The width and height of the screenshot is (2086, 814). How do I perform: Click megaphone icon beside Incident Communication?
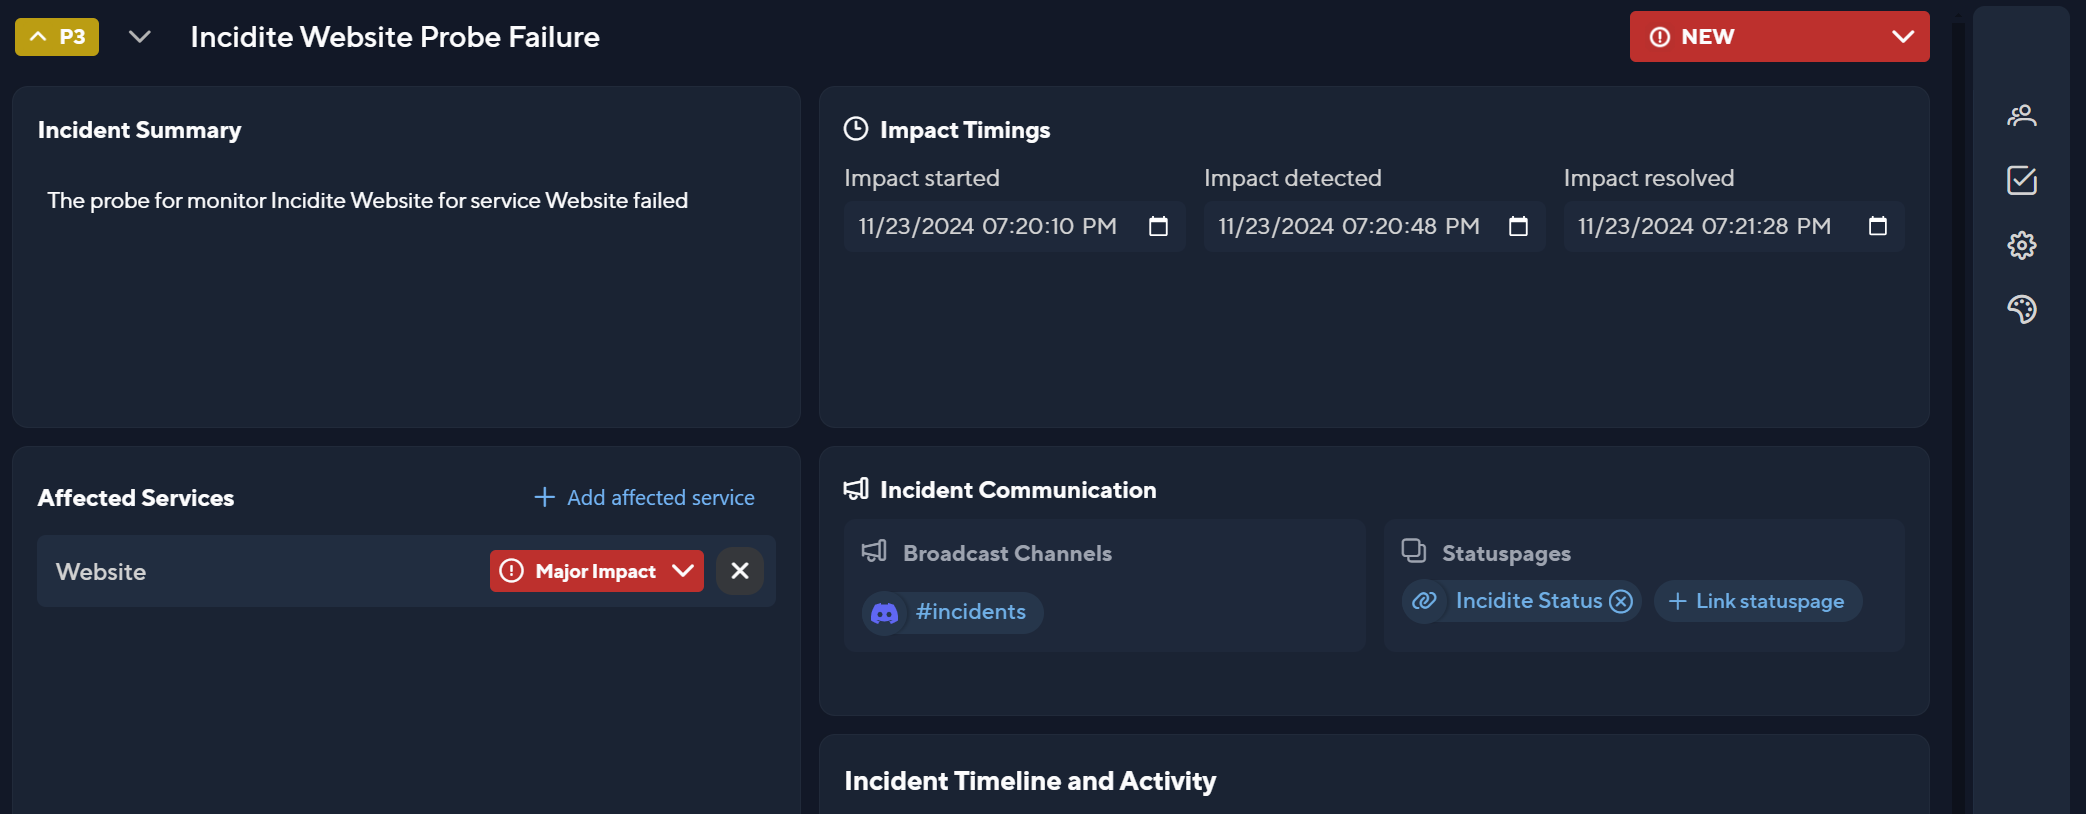[x=856, y=489]
